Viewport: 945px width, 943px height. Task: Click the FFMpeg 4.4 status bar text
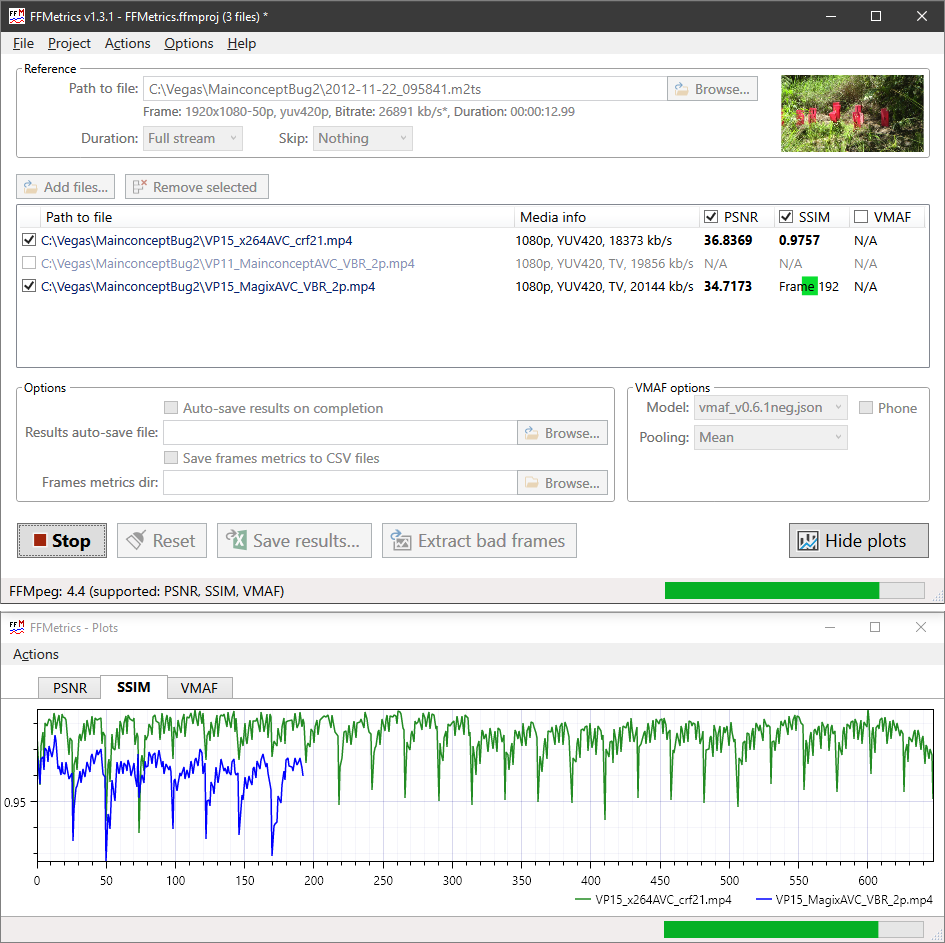click(146, 591)
